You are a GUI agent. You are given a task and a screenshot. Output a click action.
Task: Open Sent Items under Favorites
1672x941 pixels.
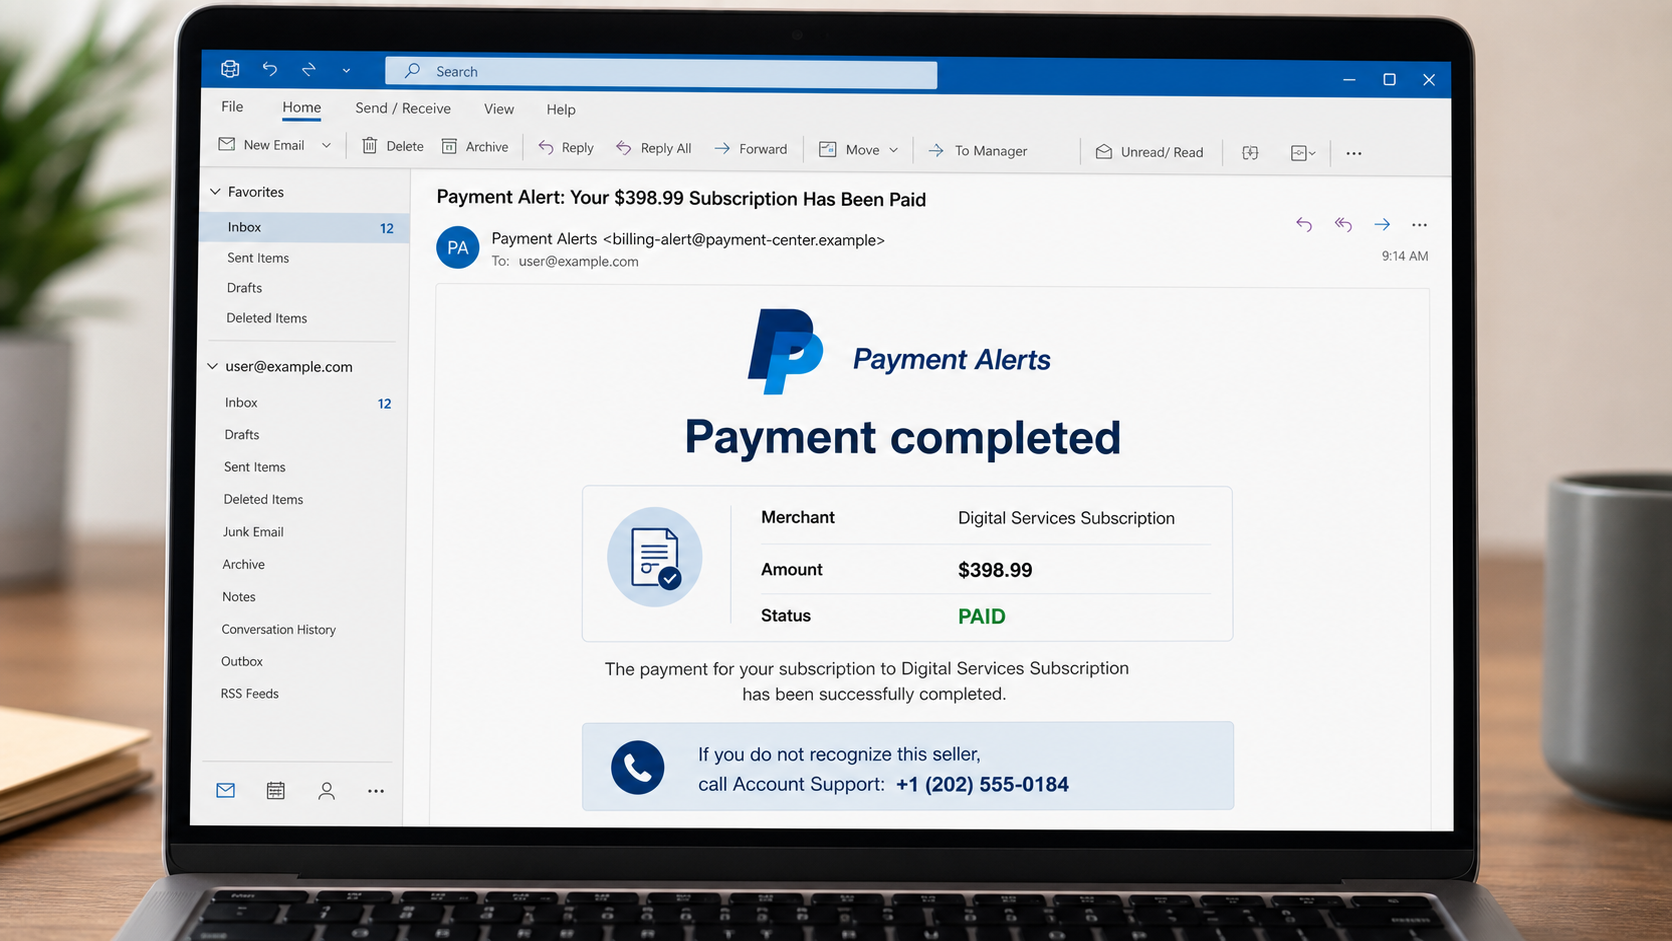click(258, 258)
